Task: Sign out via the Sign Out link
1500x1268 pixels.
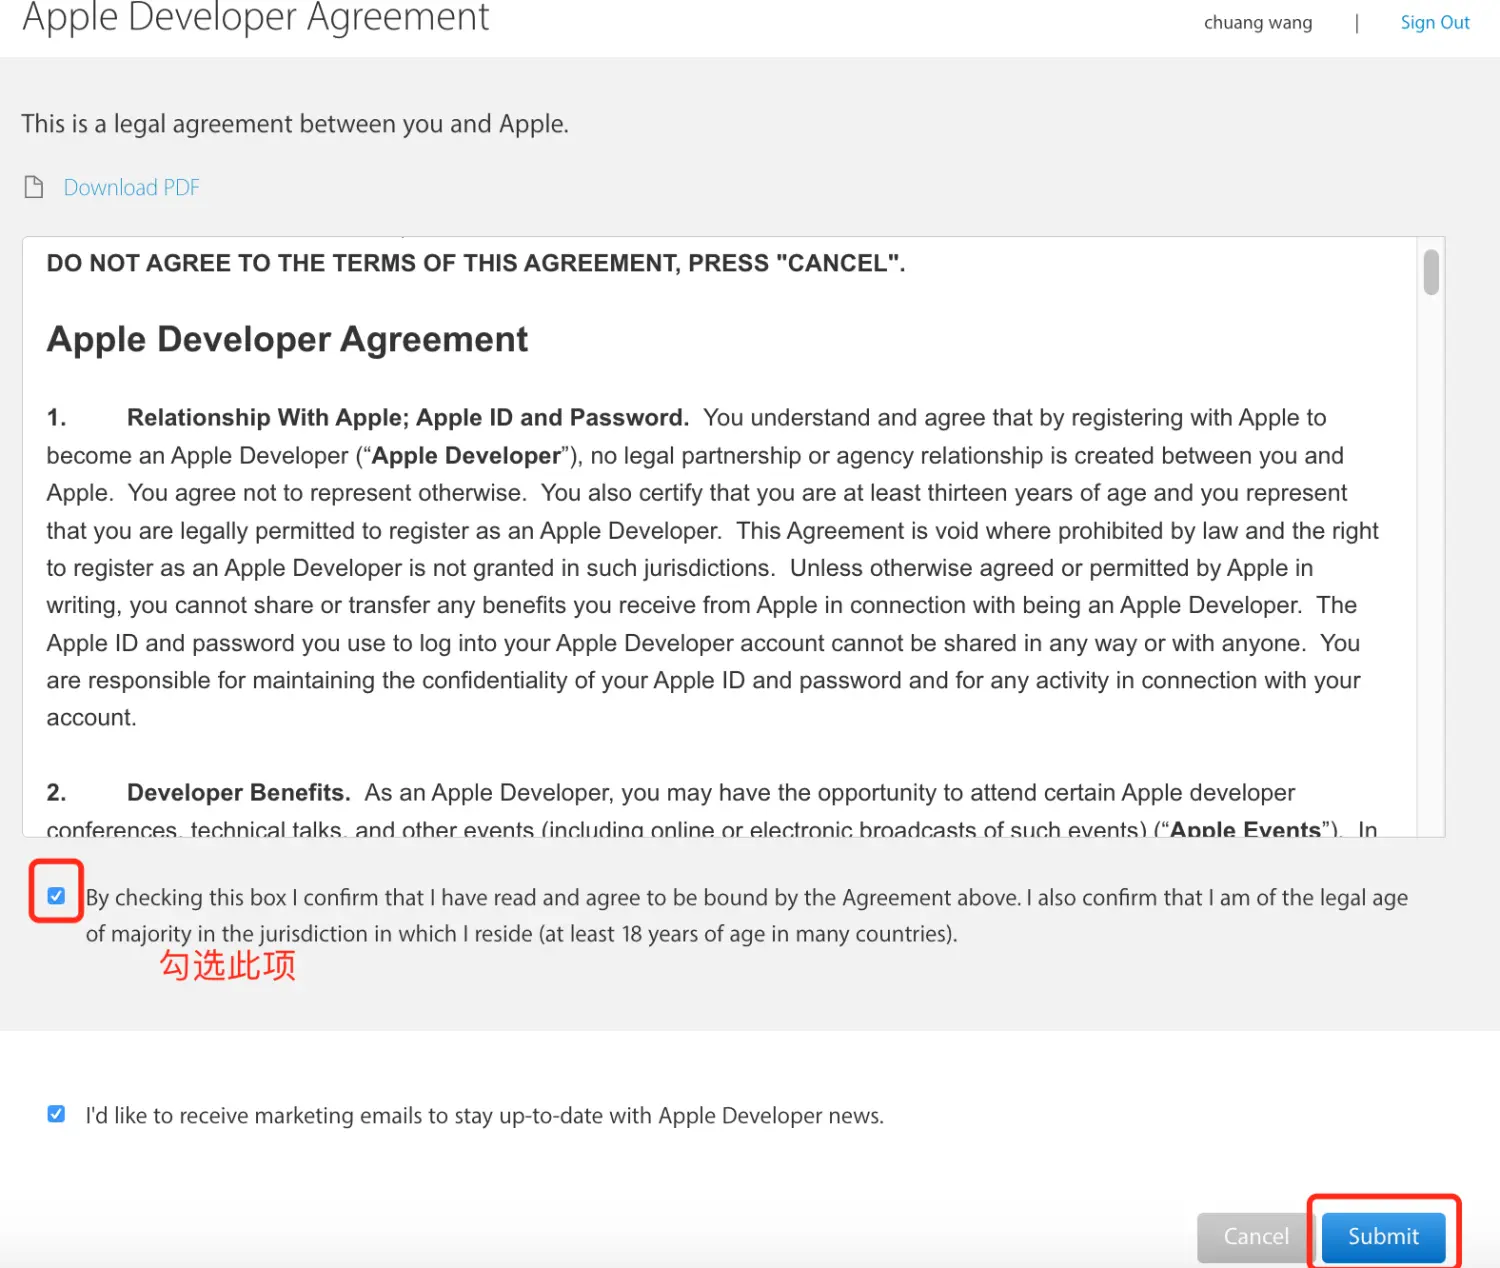Action: 1435,22
